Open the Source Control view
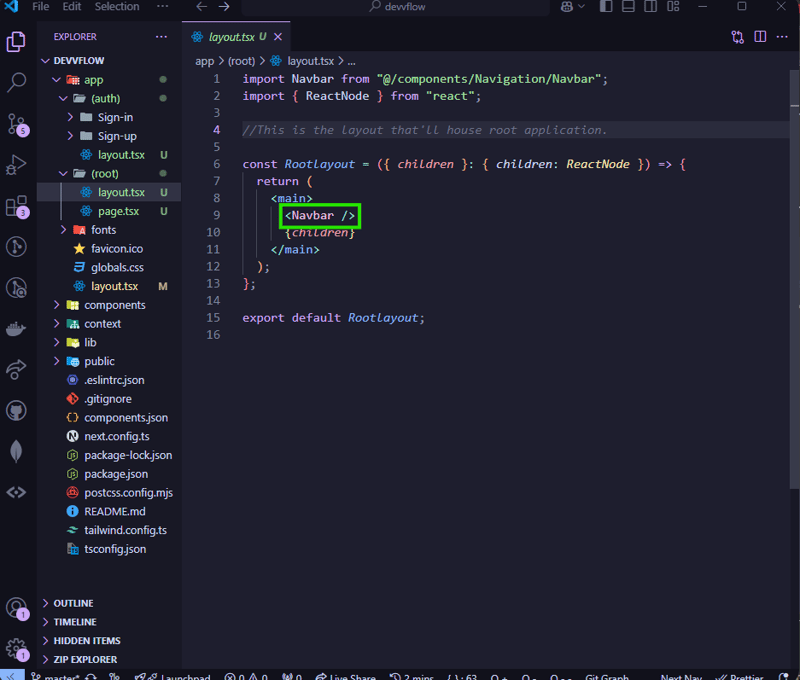The width and height of the screenshot is (800, 680). coord(17,124)
